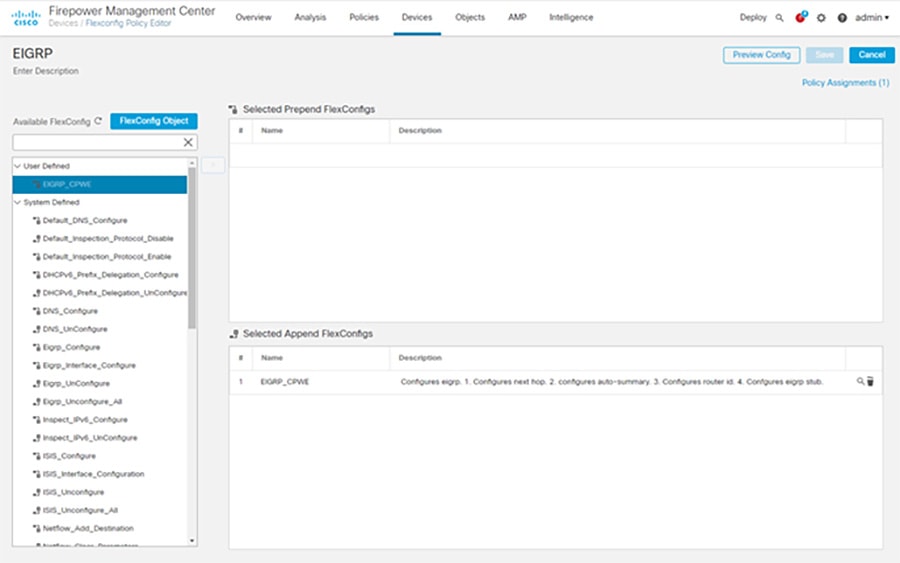The width and height of the screenshot is (900, 563).
Task: Click EIGRP_CPWE name in Append table
Action: [x=285, y=382]
